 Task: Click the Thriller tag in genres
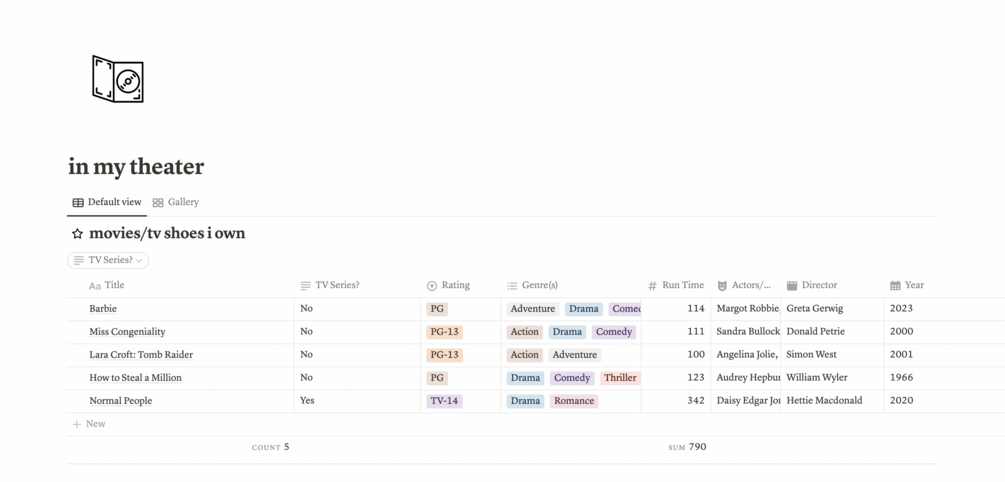(620, 378)
